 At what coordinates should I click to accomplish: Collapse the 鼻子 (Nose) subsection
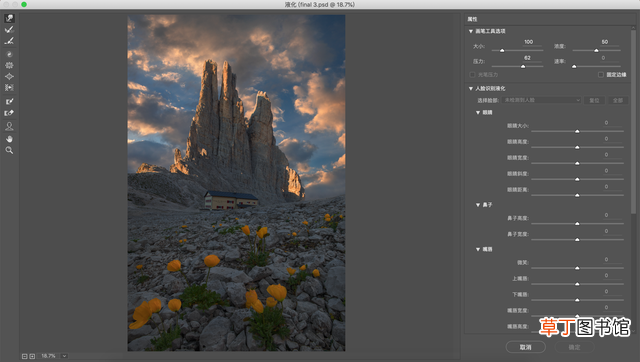pos(478,205)
